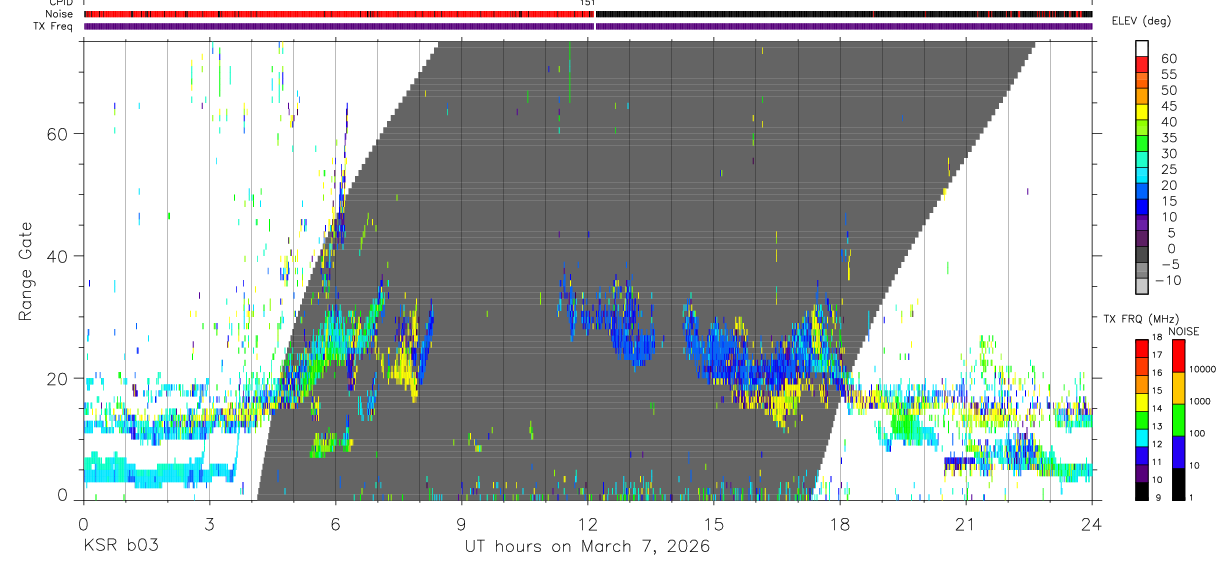Click the '21' tick label on the UT hours axis

(x=965, y=523)
